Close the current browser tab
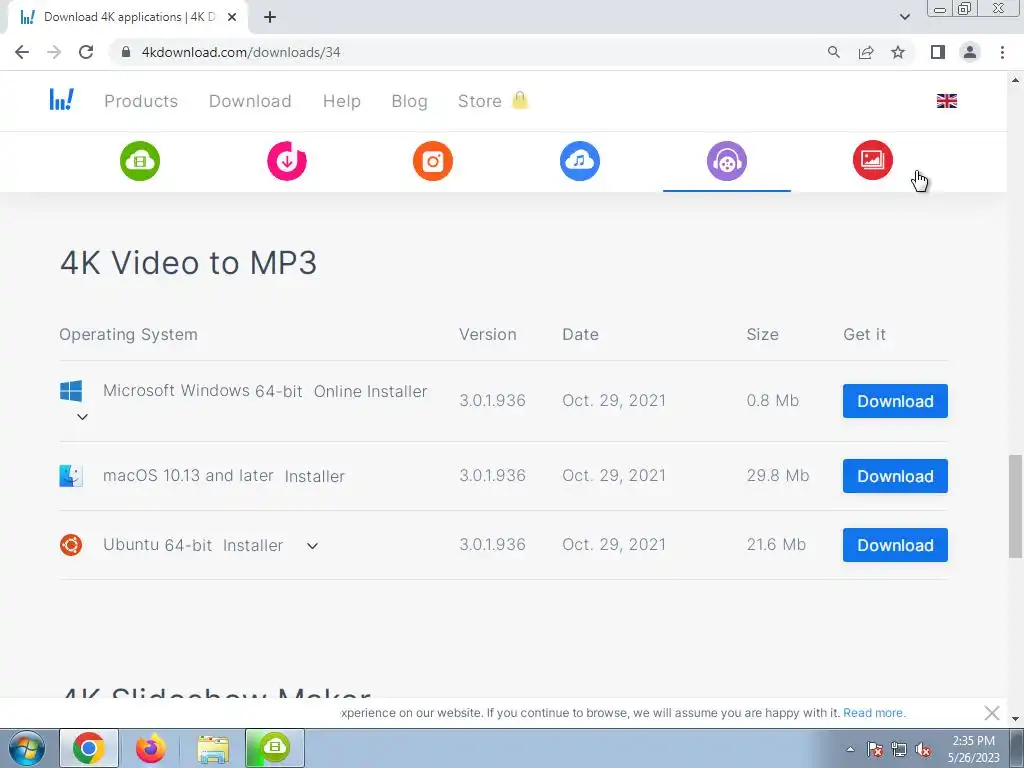This screenshot has height=768, width=1024. point(232,17)
